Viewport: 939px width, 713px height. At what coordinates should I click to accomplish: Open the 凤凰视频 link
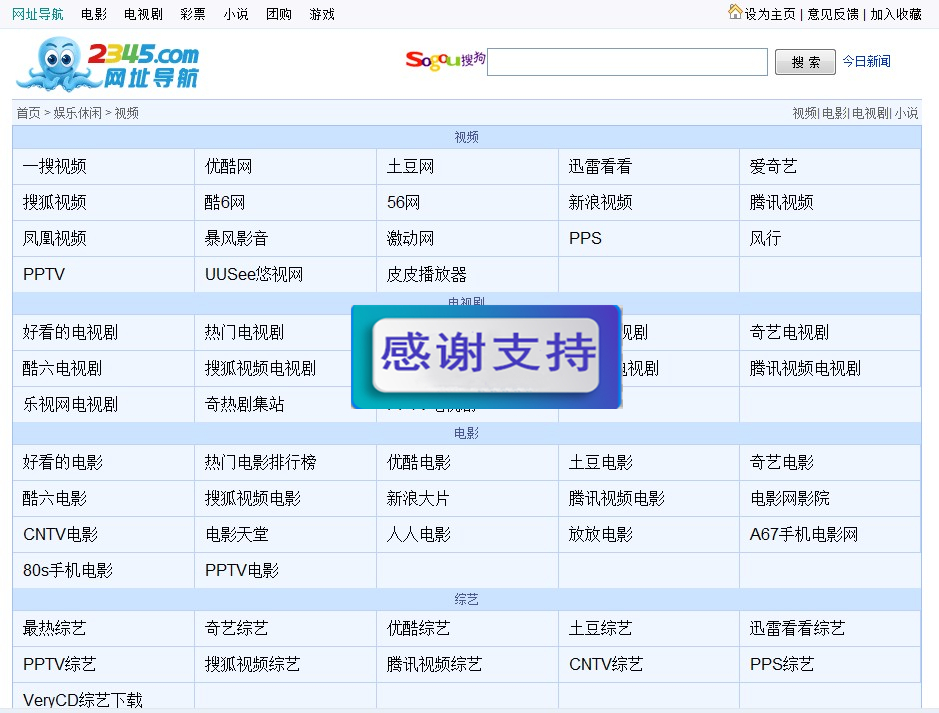click(54, 238)
